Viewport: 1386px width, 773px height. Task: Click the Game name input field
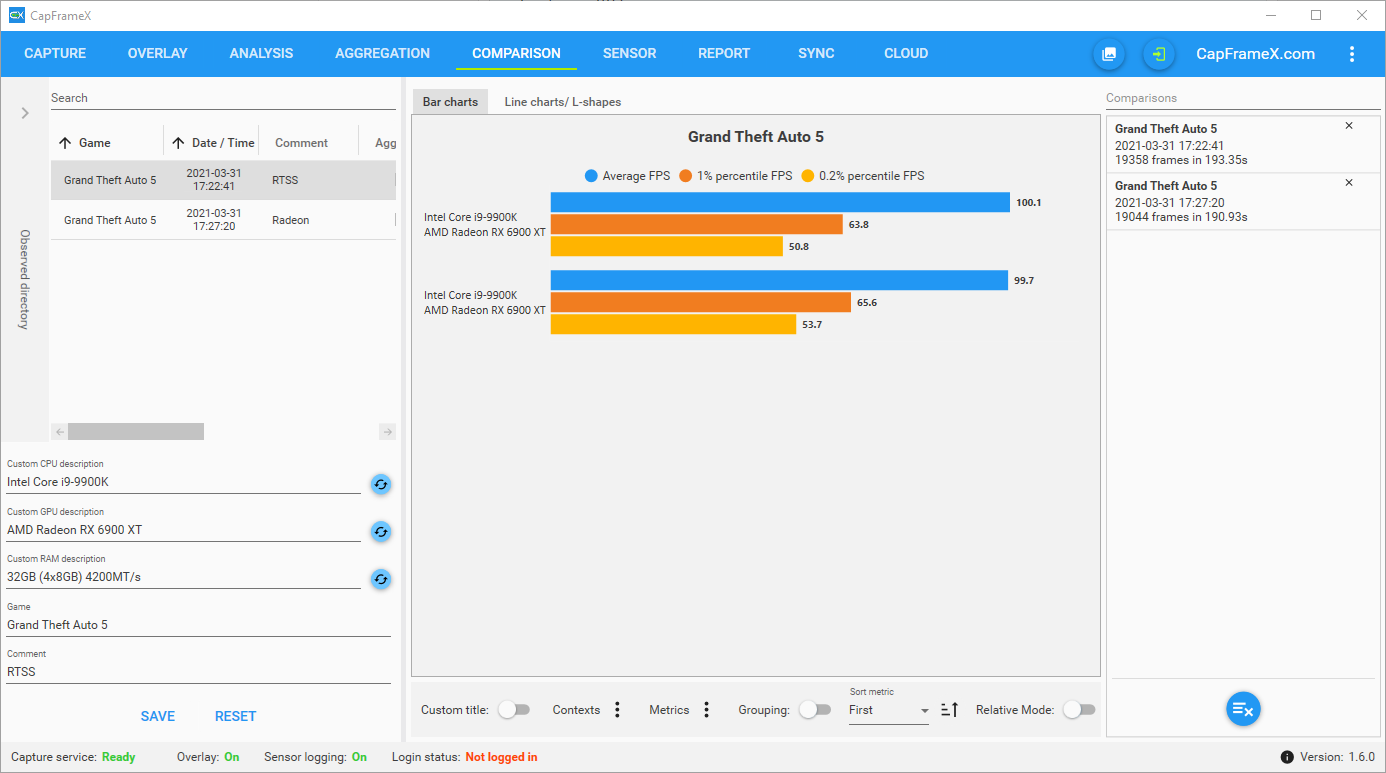click(199, 625)
